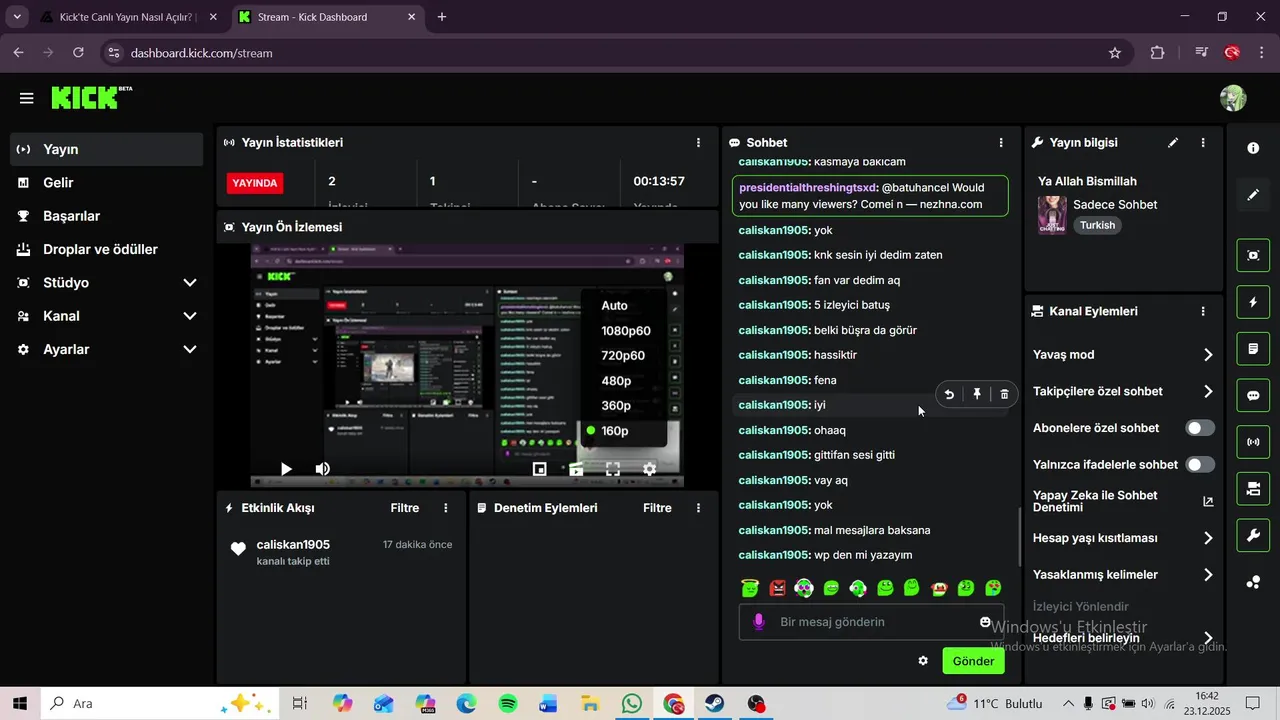Open chat settings gear beside Gönder

click(923, 661)
